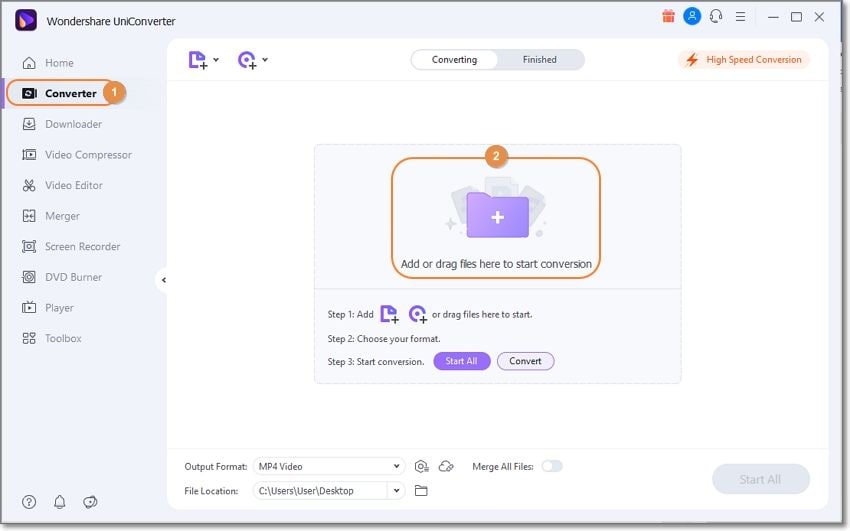Open the Video Editor tool

[x=74, y=185]
